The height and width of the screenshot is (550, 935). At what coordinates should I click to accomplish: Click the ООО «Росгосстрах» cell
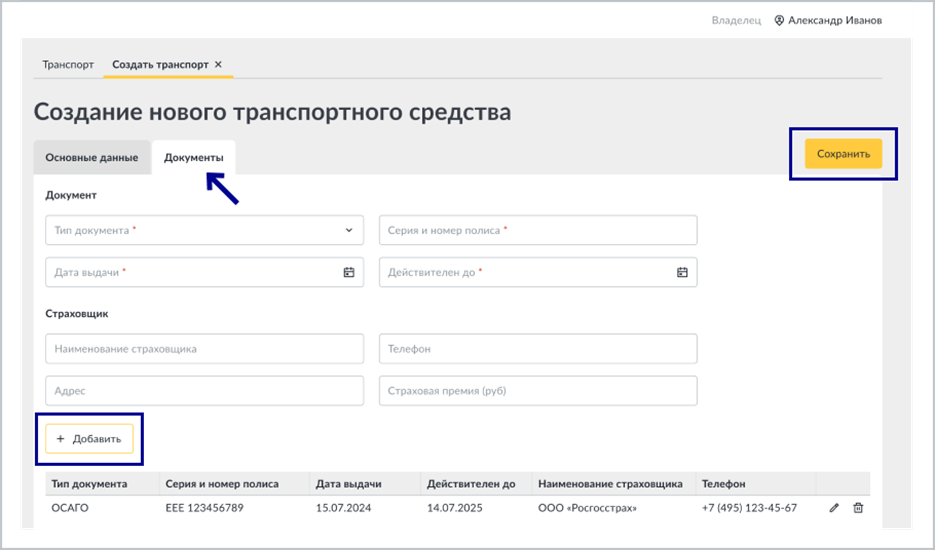click(587, 508)
